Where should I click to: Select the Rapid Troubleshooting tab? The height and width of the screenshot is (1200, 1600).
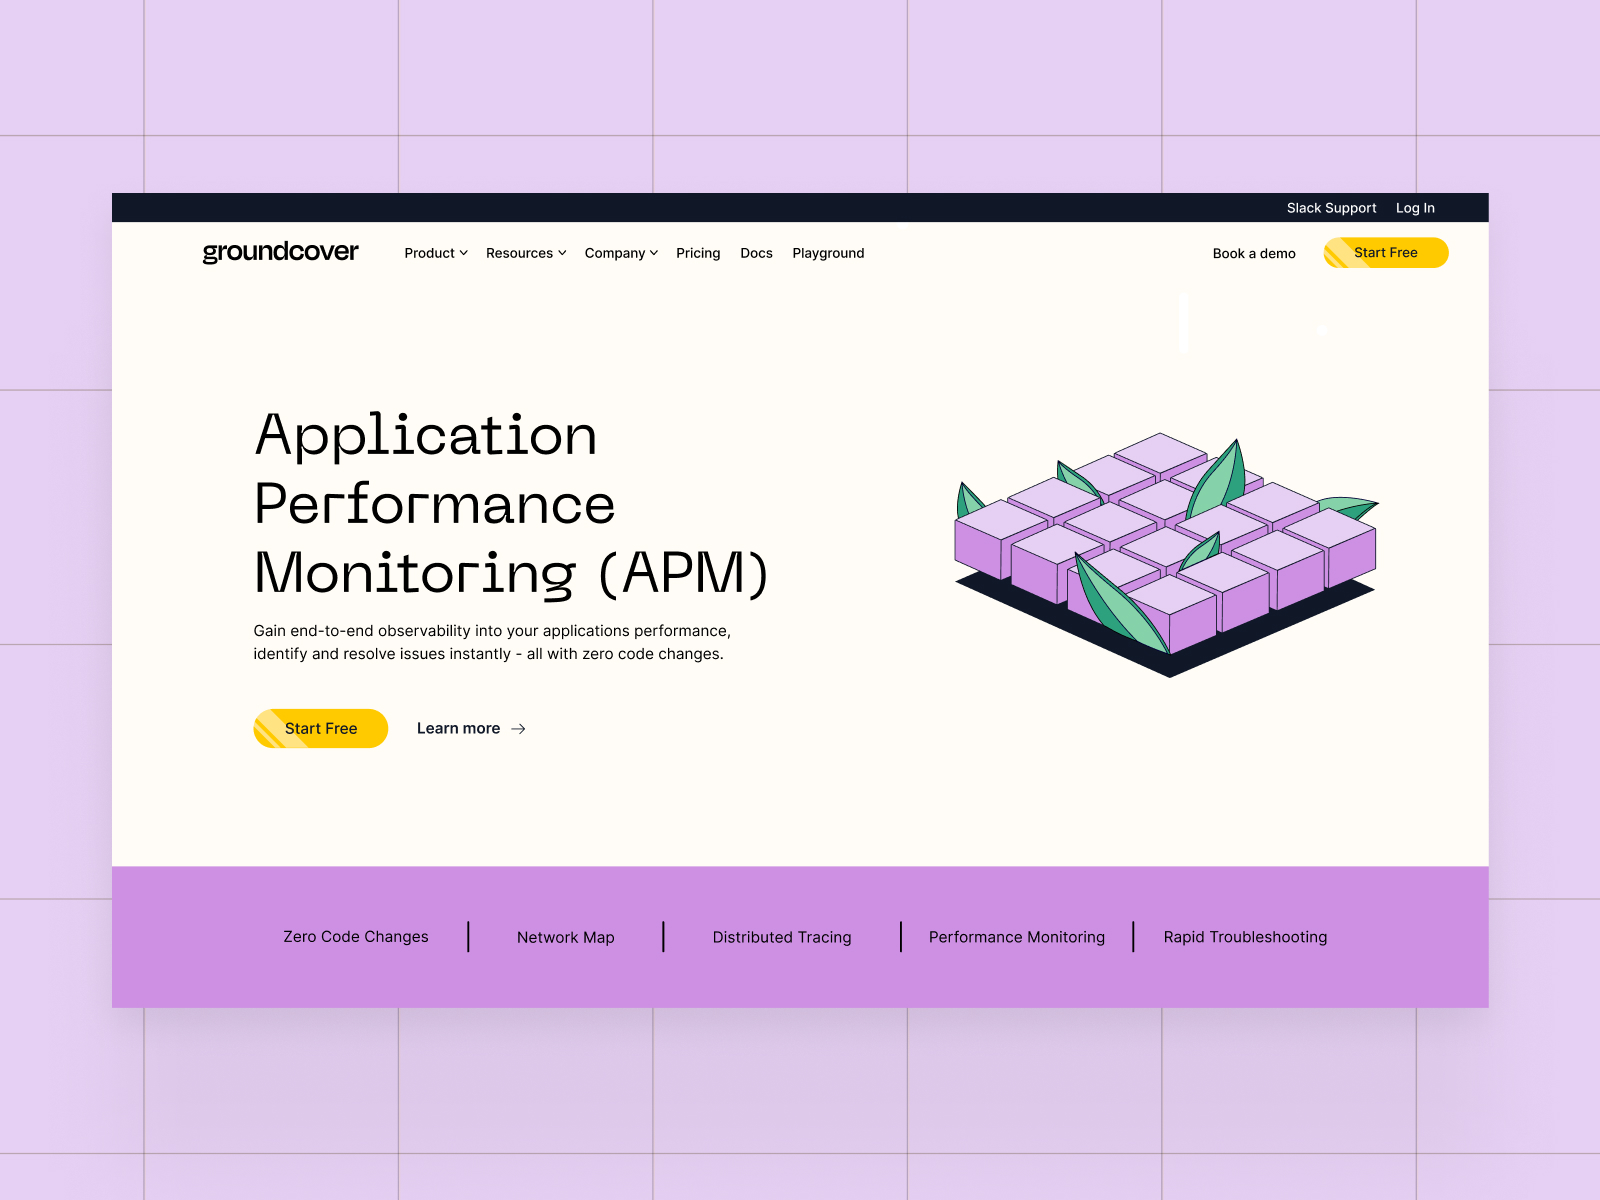[x=1245, y=937]
